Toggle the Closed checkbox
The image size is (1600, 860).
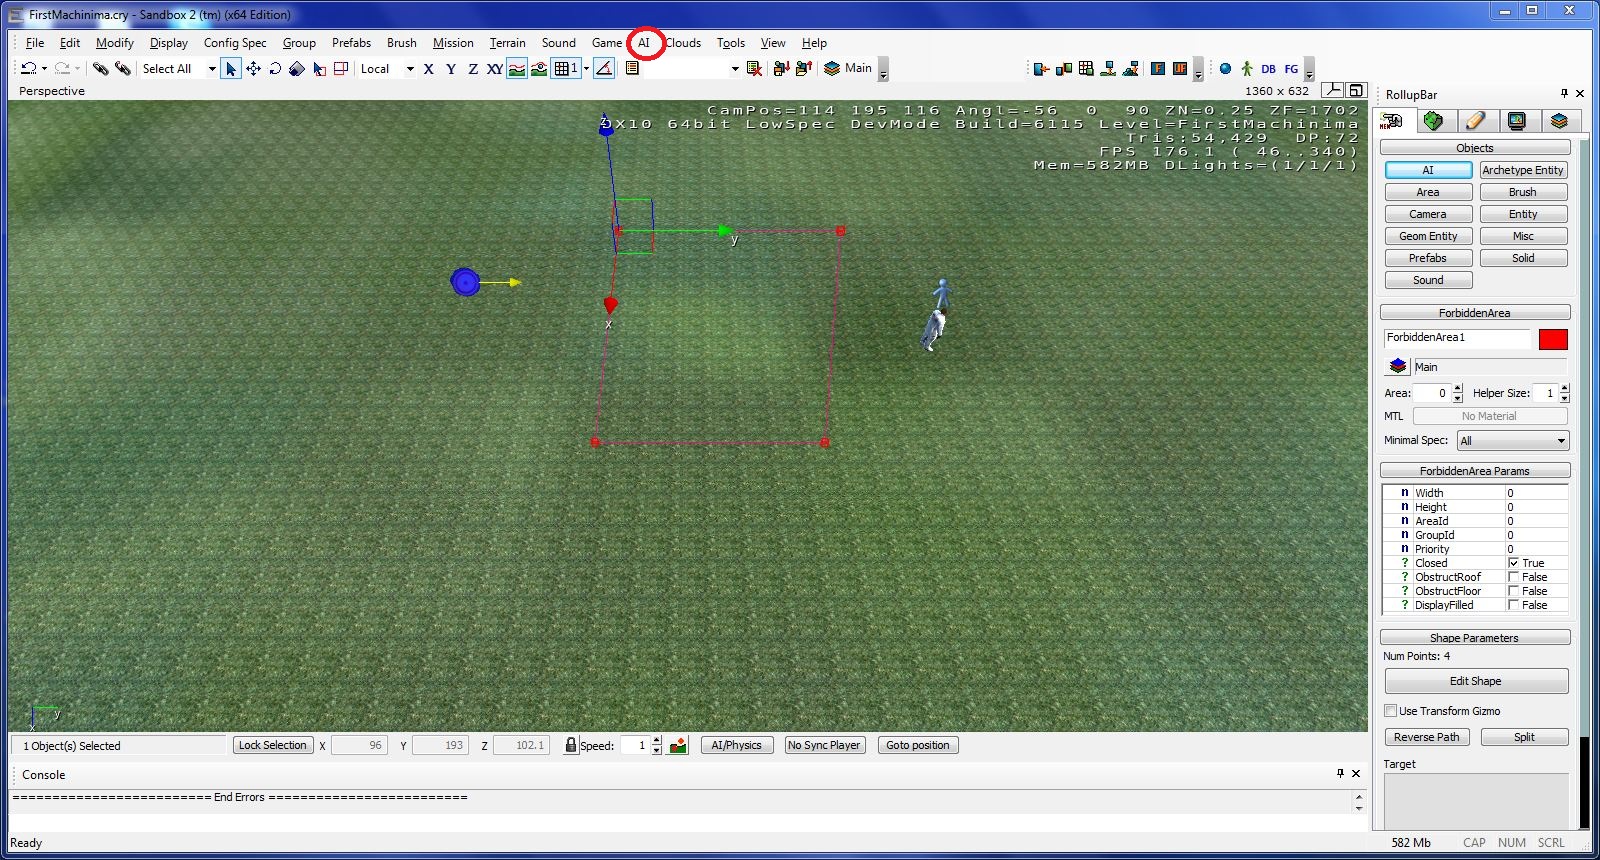1513,563
